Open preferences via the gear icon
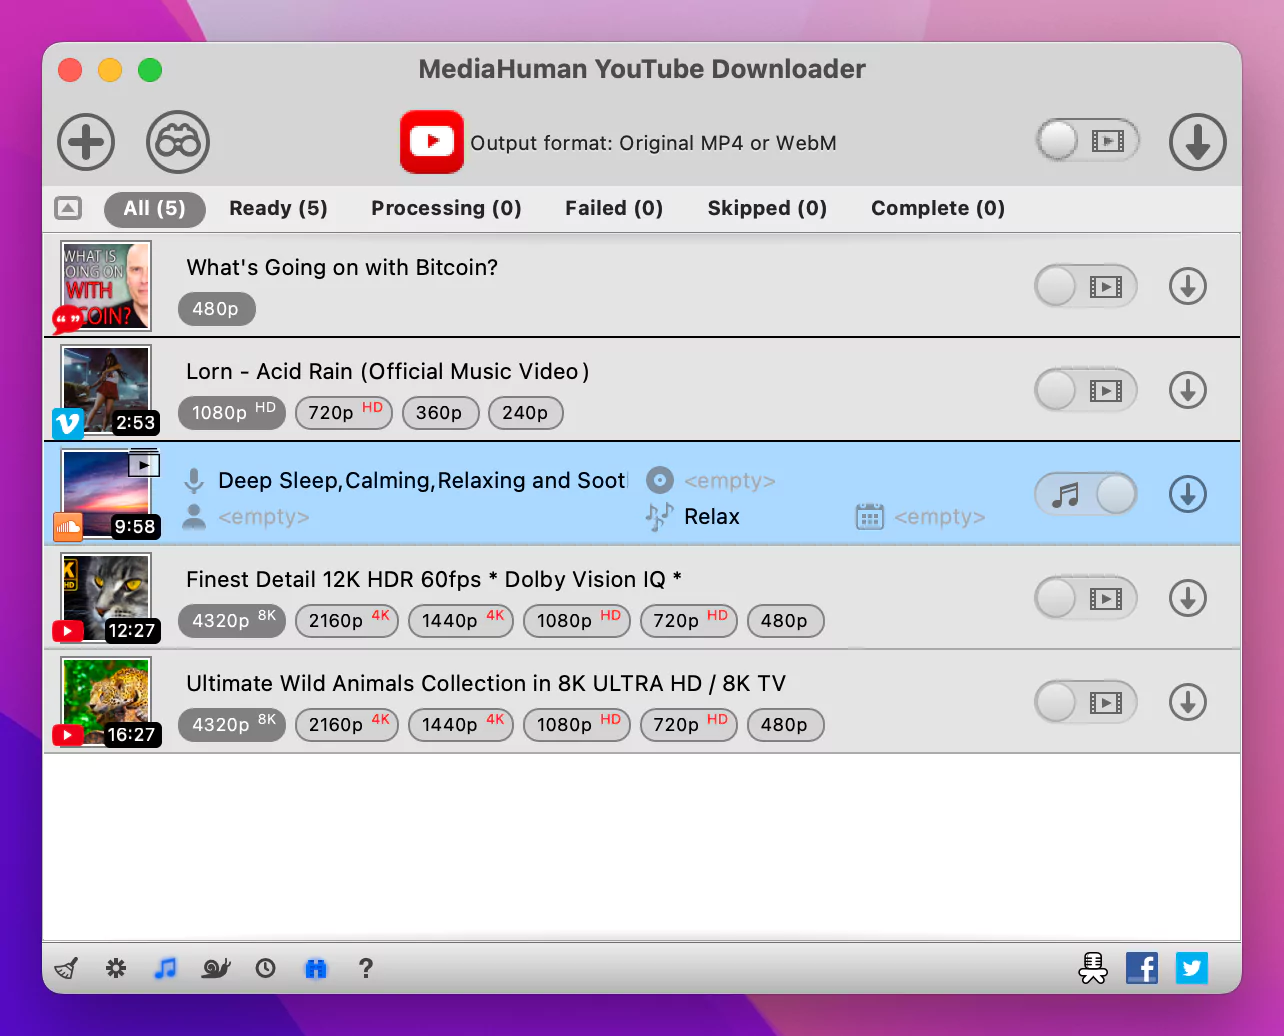The width and height of the screenshot is (1284, 1036). [116, 968]
